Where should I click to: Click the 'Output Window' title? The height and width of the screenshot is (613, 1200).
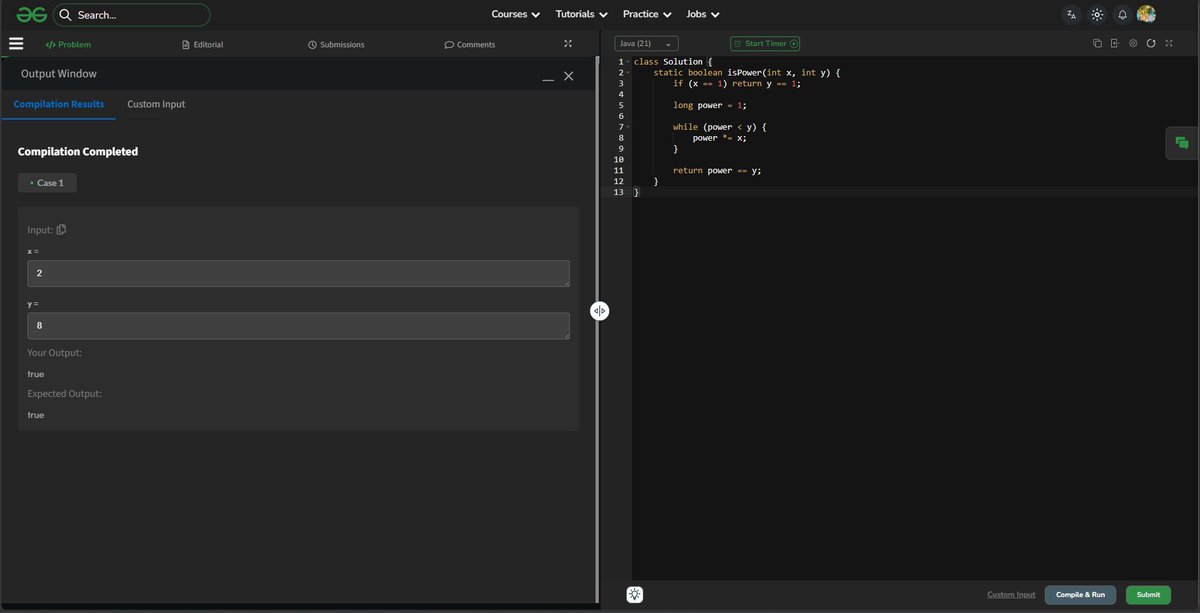(x=59, y=74)
